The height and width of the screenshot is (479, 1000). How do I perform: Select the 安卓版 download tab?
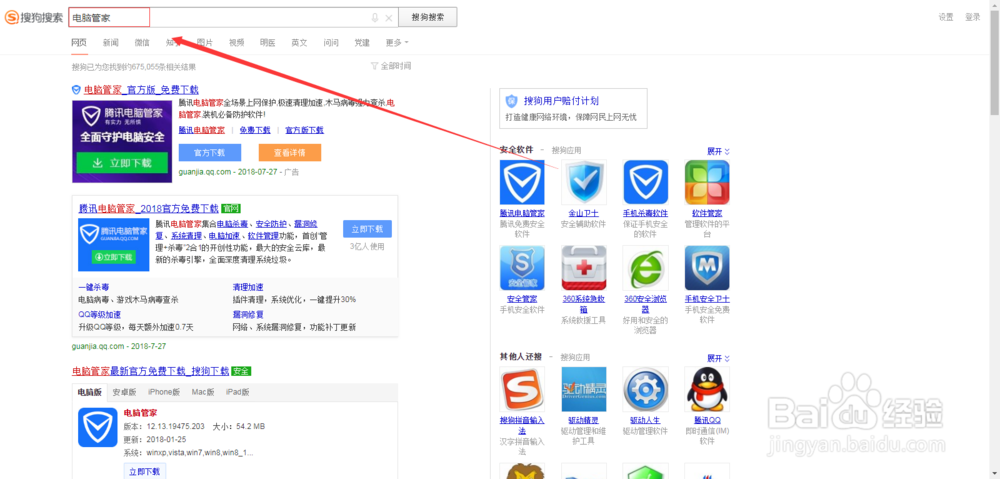click(x=124, y=392)
